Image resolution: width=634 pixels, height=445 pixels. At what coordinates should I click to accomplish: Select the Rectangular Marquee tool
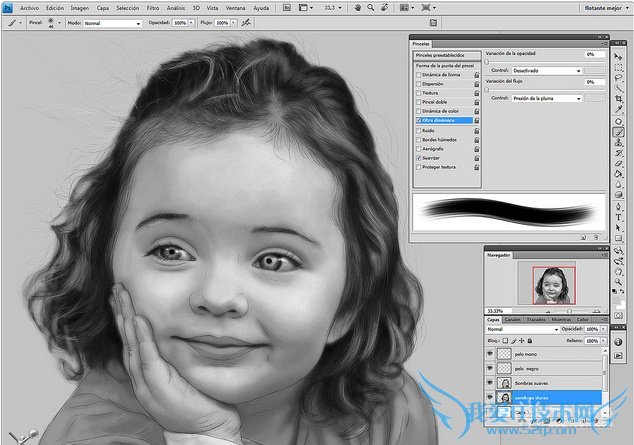click(x=618, y=67)
